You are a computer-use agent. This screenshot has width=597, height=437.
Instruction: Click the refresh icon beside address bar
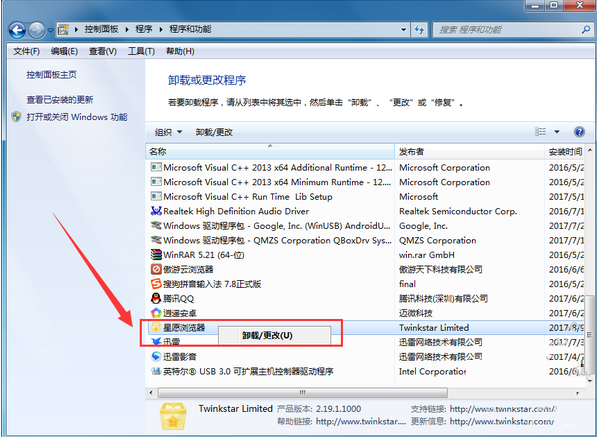click(x=420, y=30)
